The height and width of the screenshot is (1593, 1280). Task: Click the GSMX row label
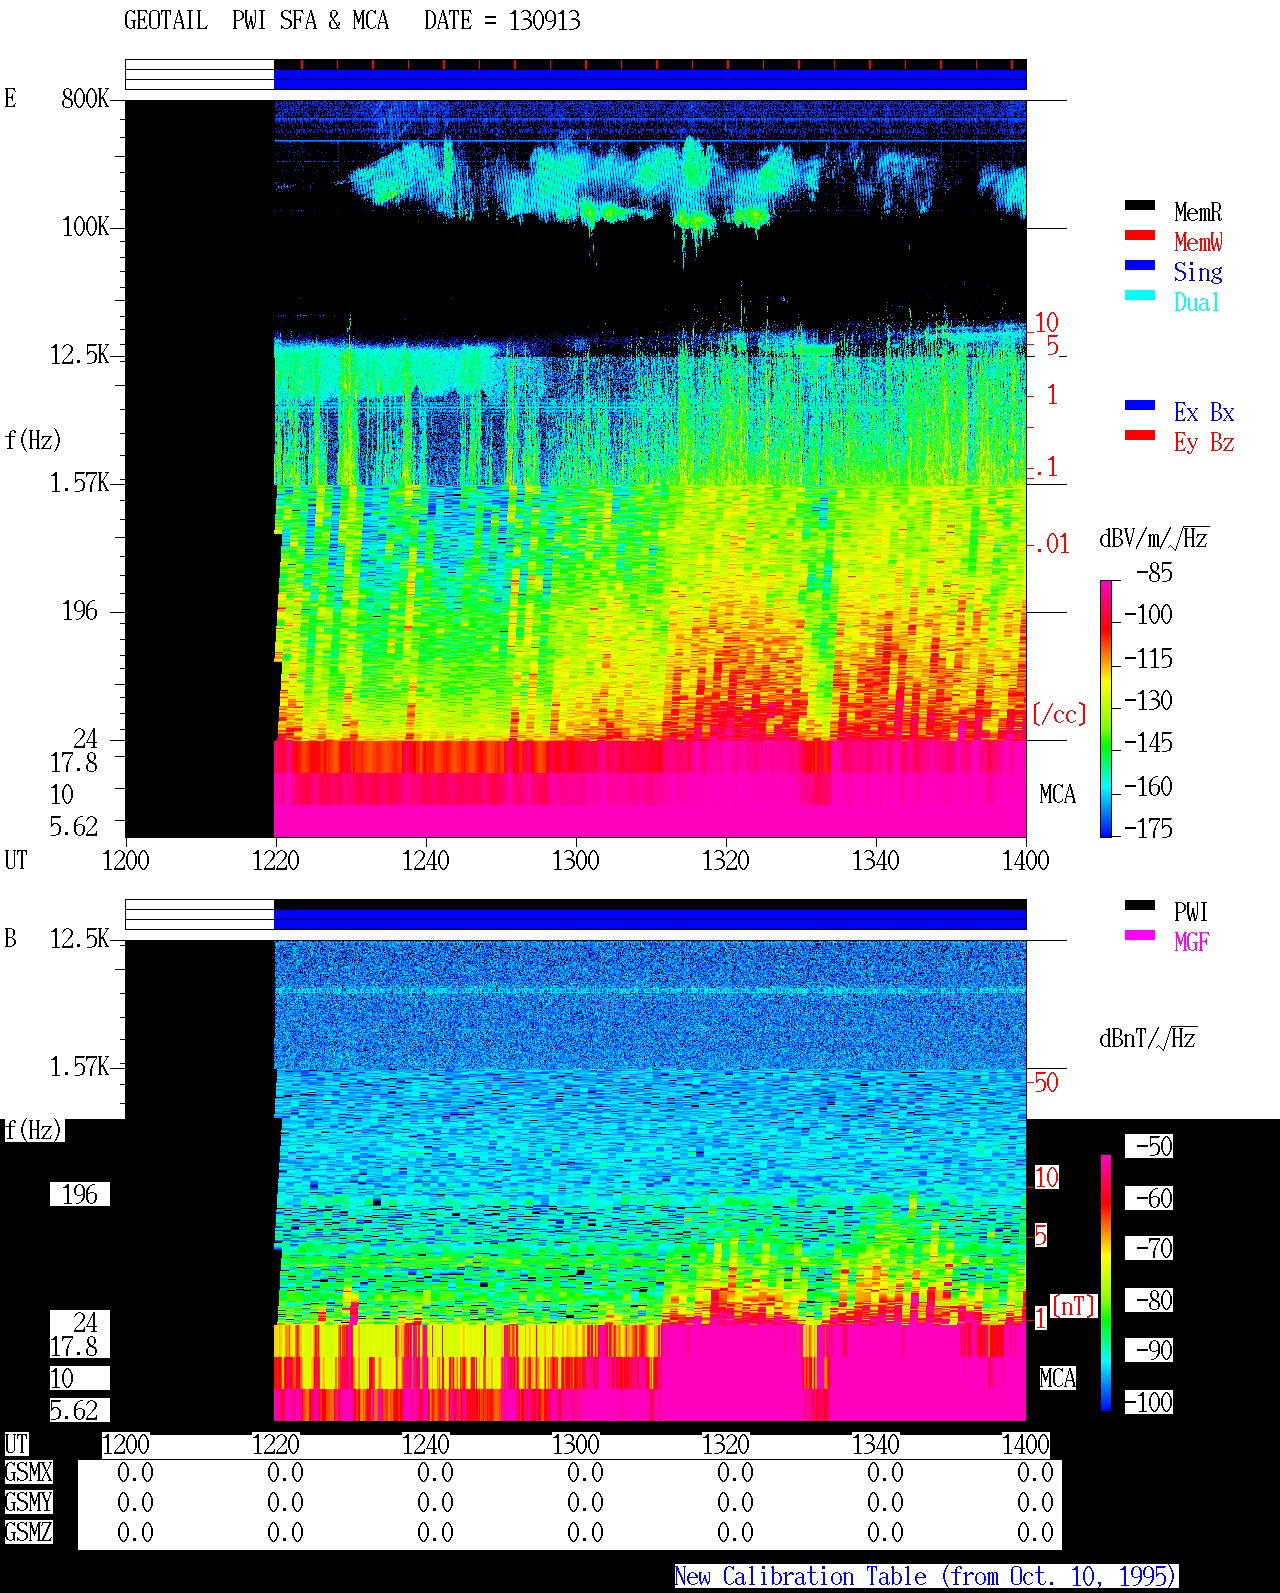pos(28,1473)
